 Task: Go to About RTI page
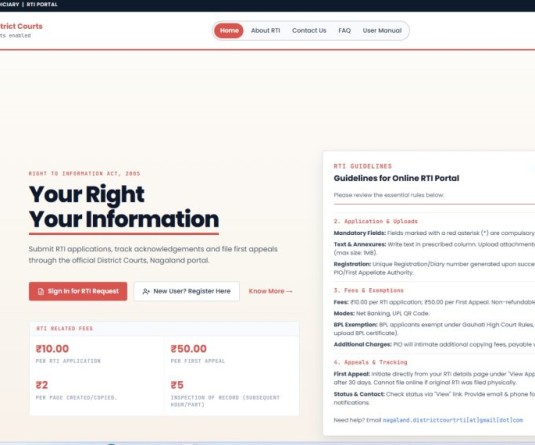265,31
